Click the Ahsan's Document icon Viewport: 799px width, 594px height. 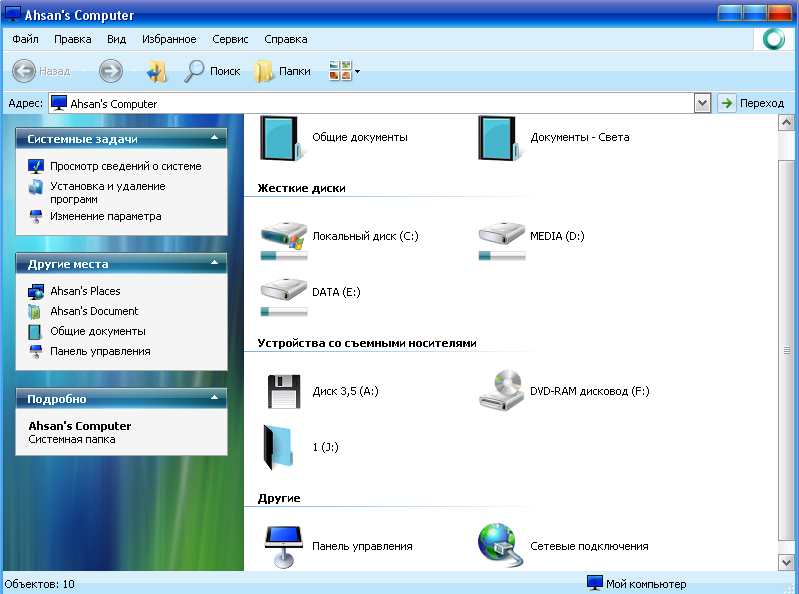pos(35,311)
